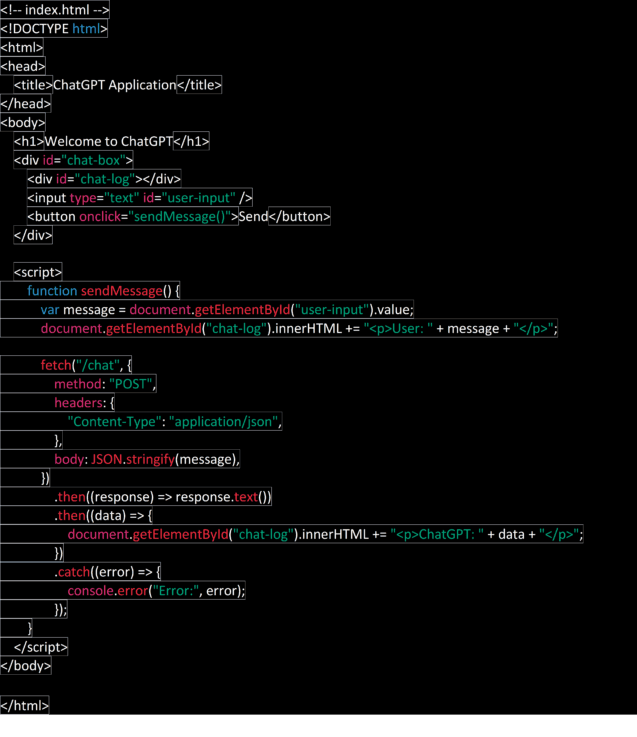Click the input type="text" id="user-input" line
637x737 pixels.
(140, 198)
